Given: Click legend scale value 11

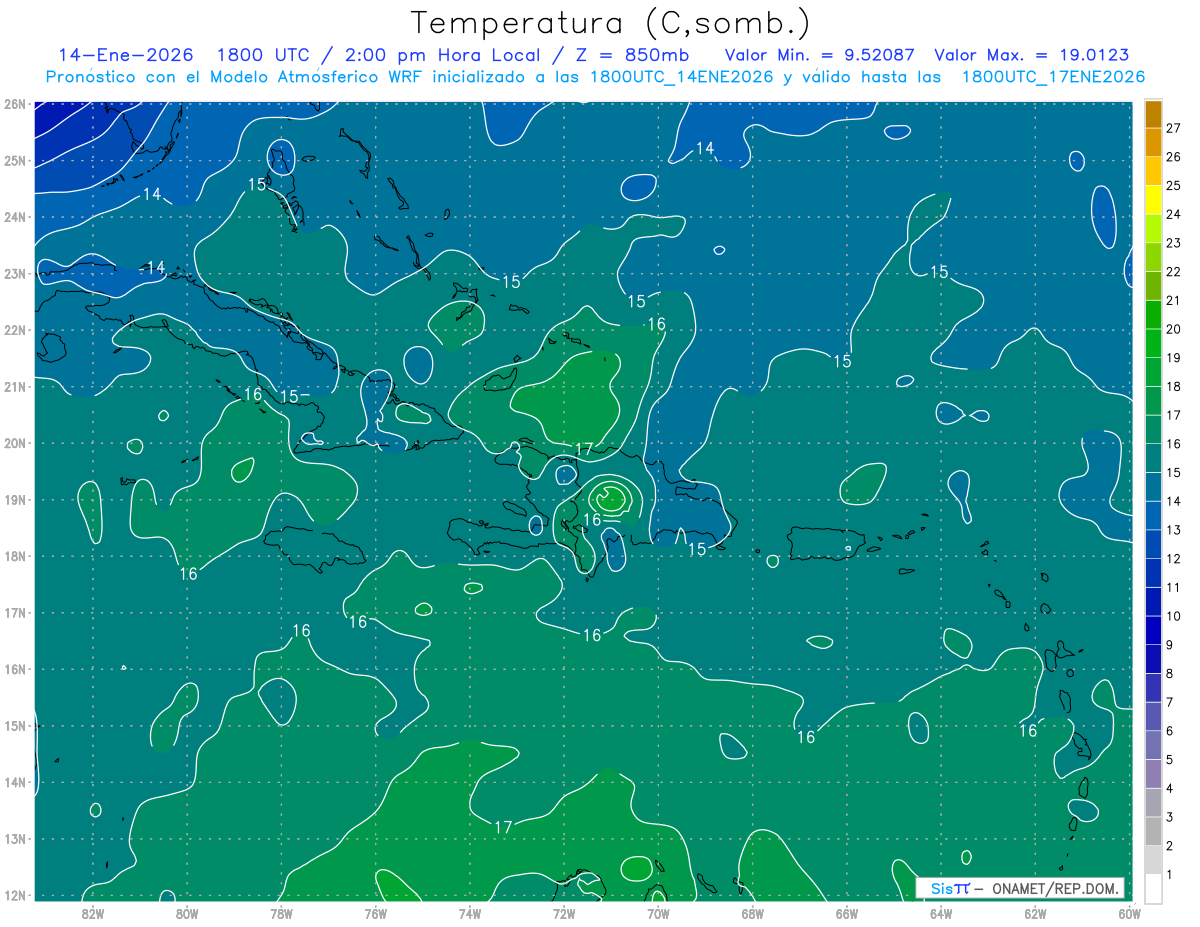Looking at the screenshot, I should coord(1174,587).
